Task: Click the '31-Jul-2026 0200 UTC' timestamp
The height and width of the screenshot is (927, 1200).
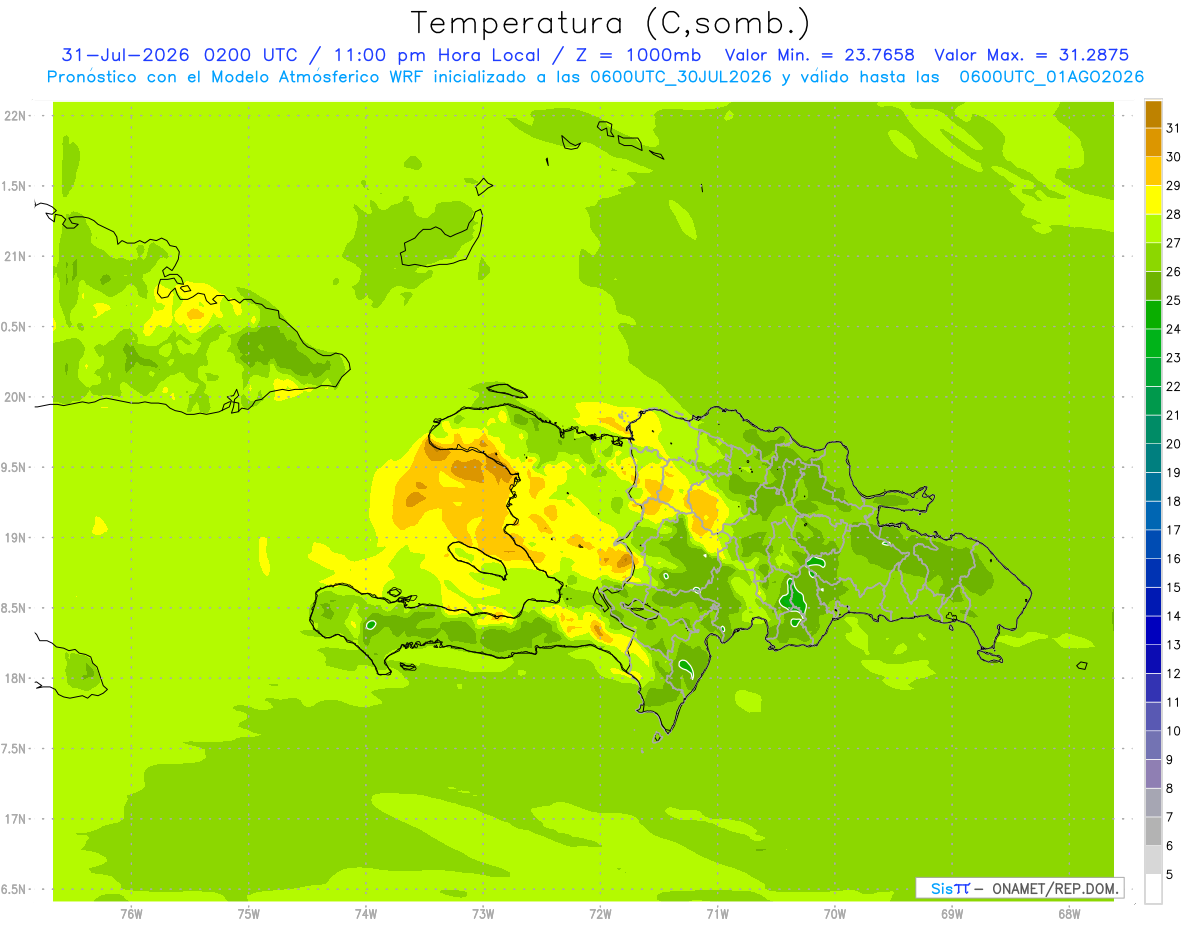Action: pos(179,55)
